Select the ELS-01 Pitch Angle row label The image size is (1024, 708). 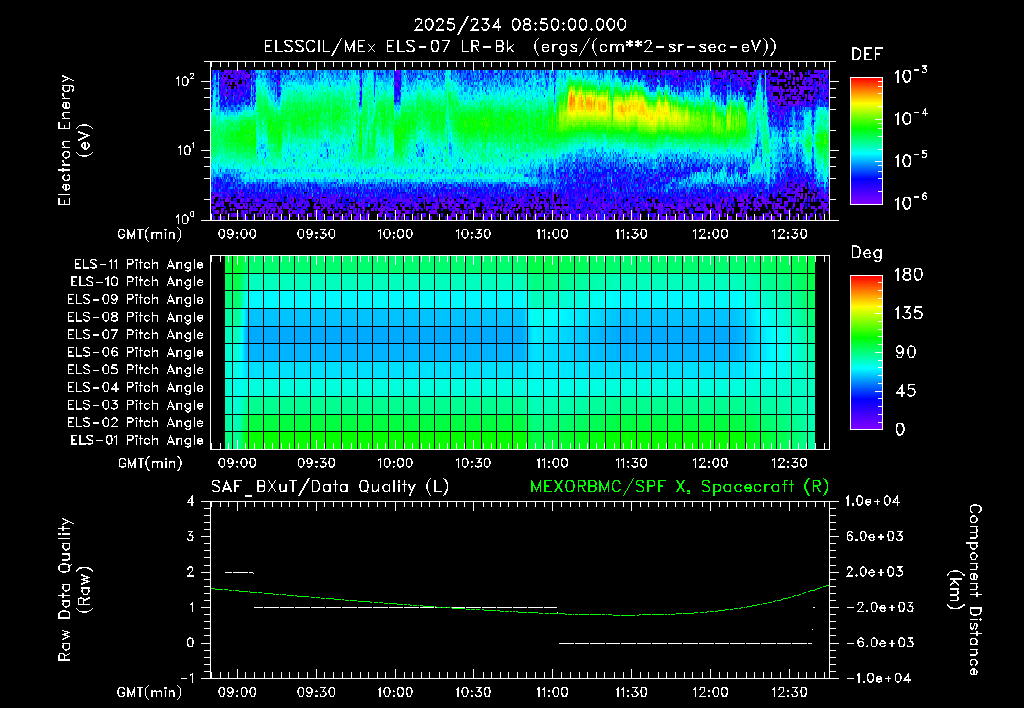(136, 440)
